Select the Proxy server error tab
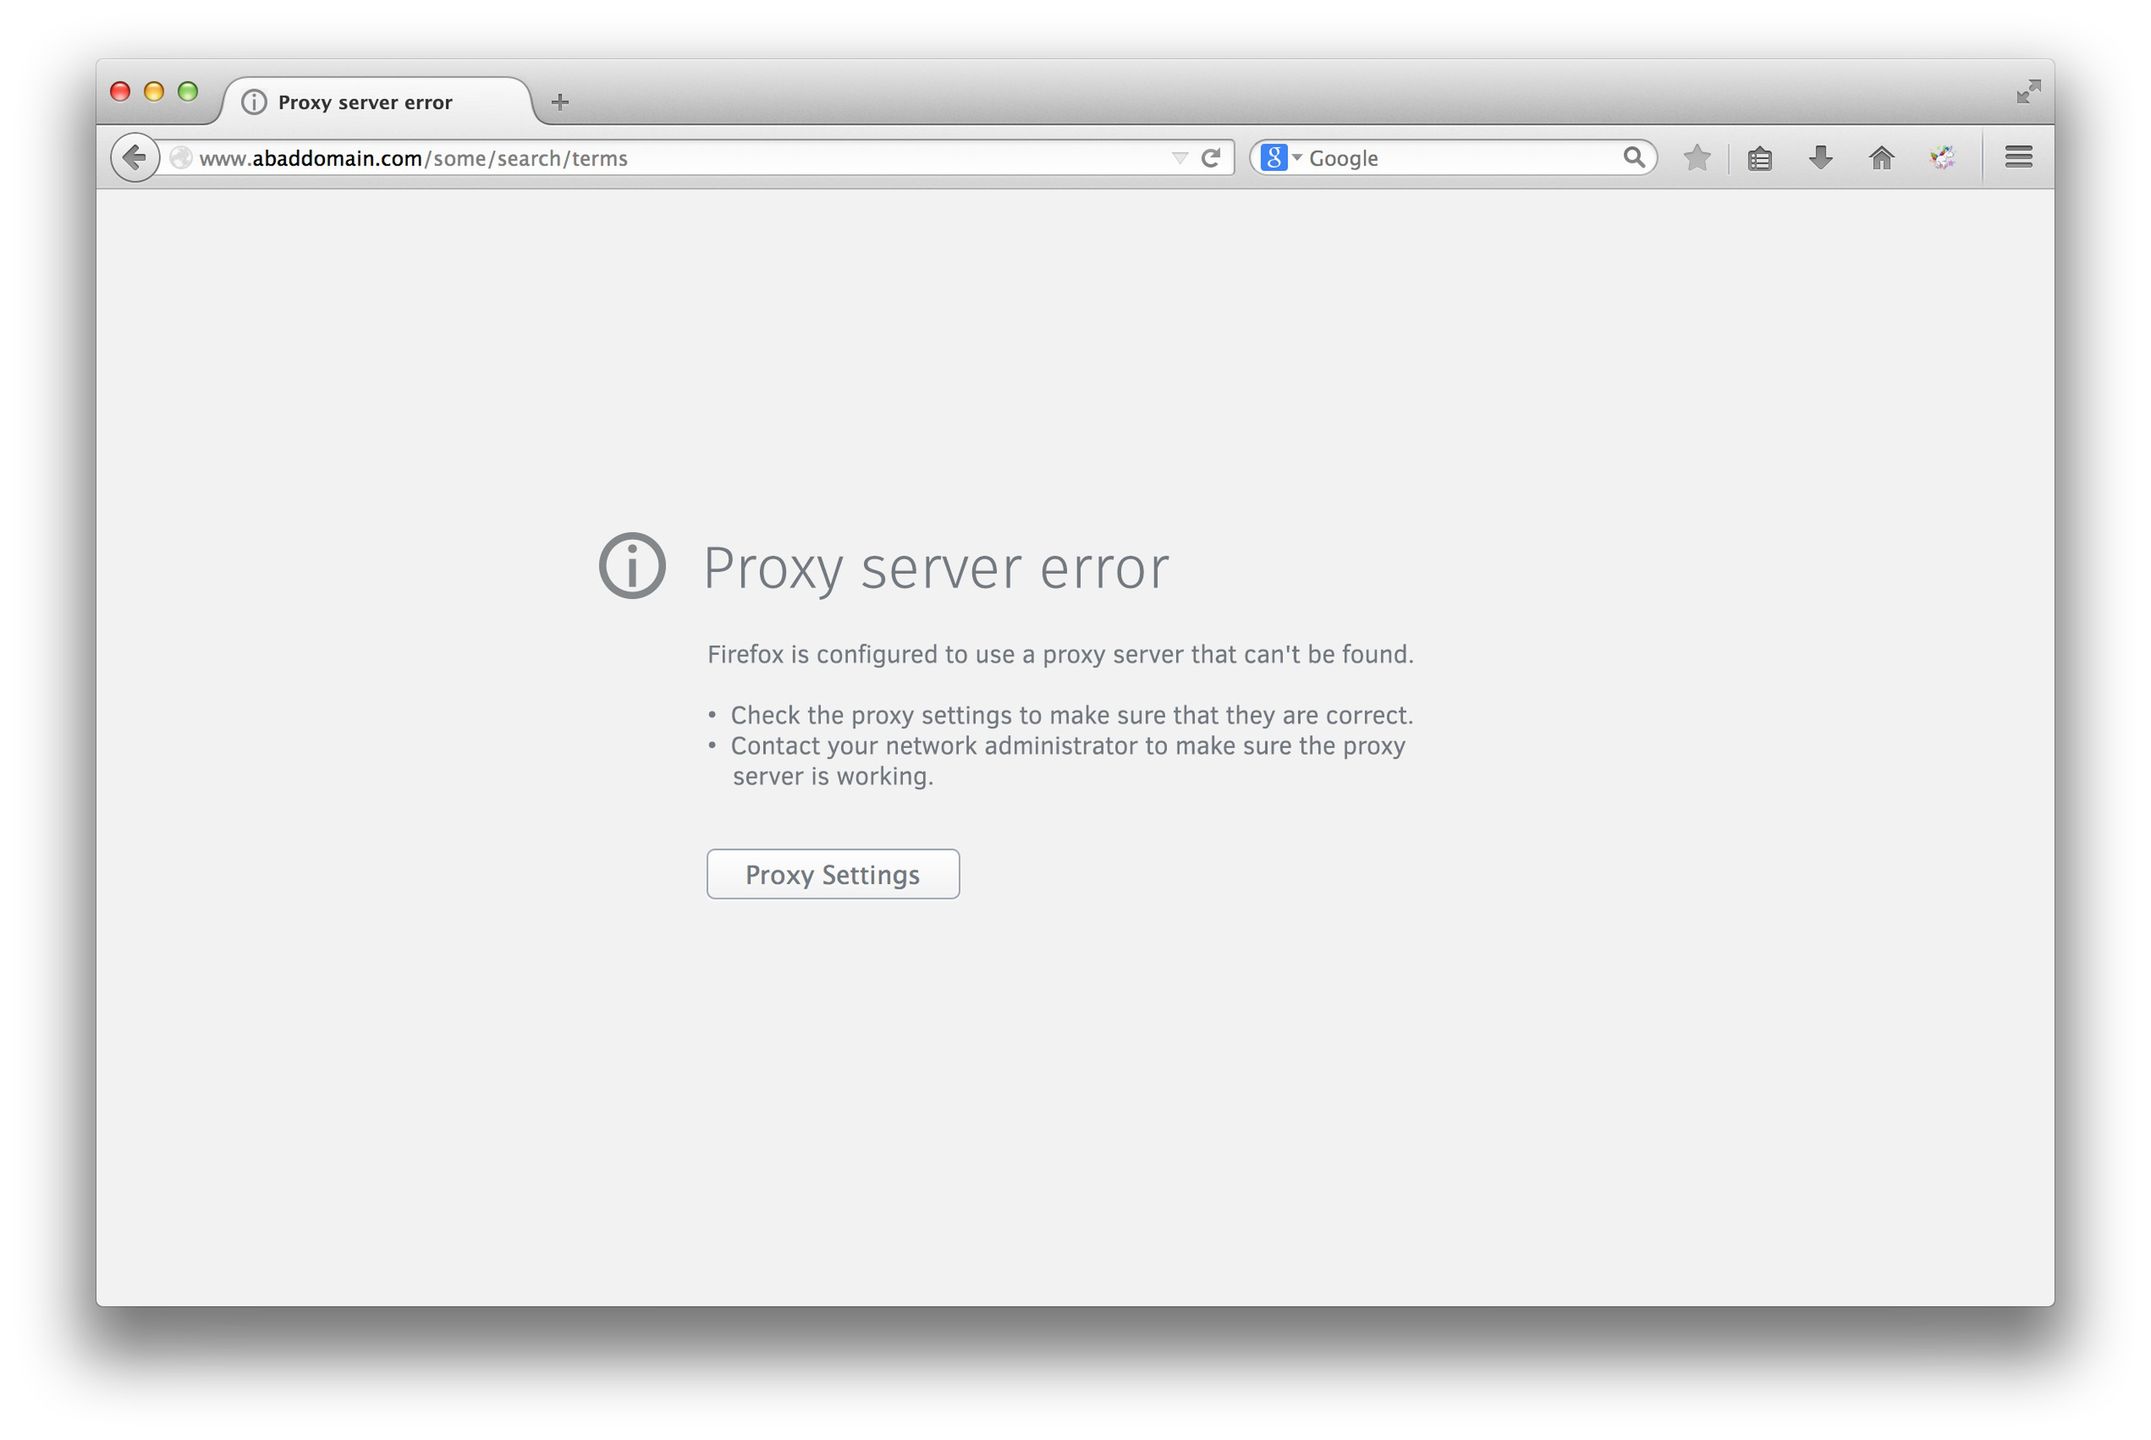 [365, 102]
